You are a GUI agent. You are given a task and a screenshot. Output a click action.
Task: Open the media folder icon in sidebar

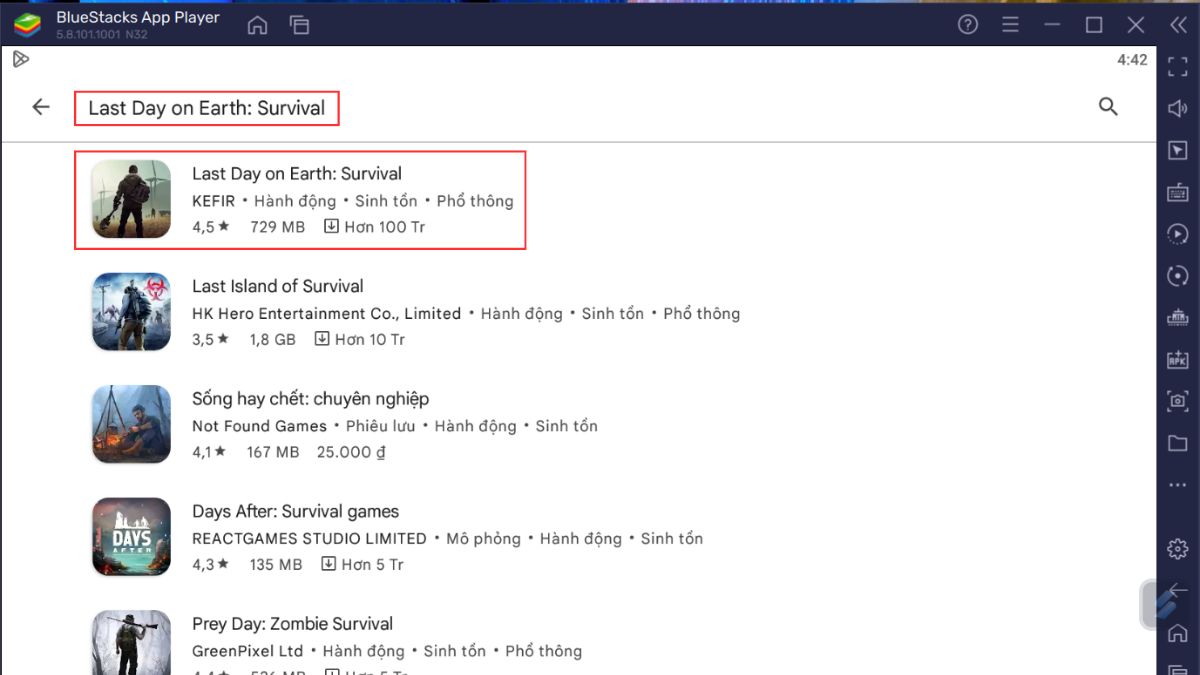point(1178,443)
